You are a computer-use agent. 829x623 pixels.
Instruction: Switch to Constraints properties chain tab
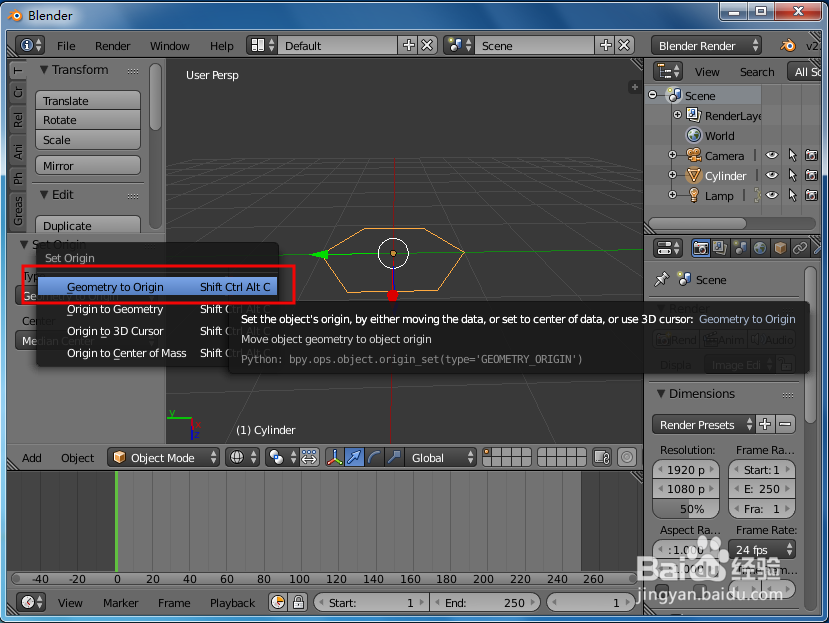tap(800, 248)
